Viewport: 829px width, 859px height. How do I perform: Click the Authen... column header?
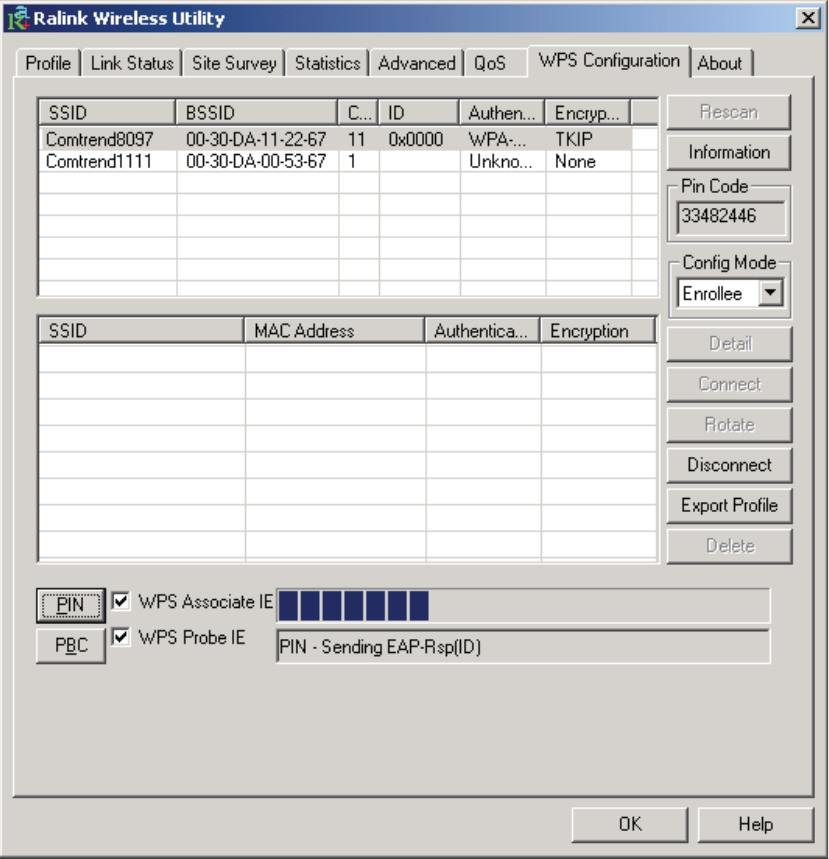(502, 112)
